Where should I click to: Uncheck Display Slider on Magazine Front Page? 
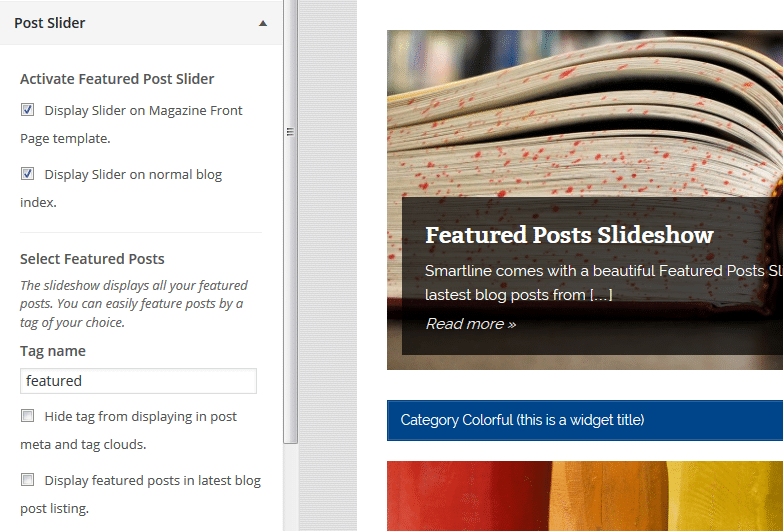27,109
